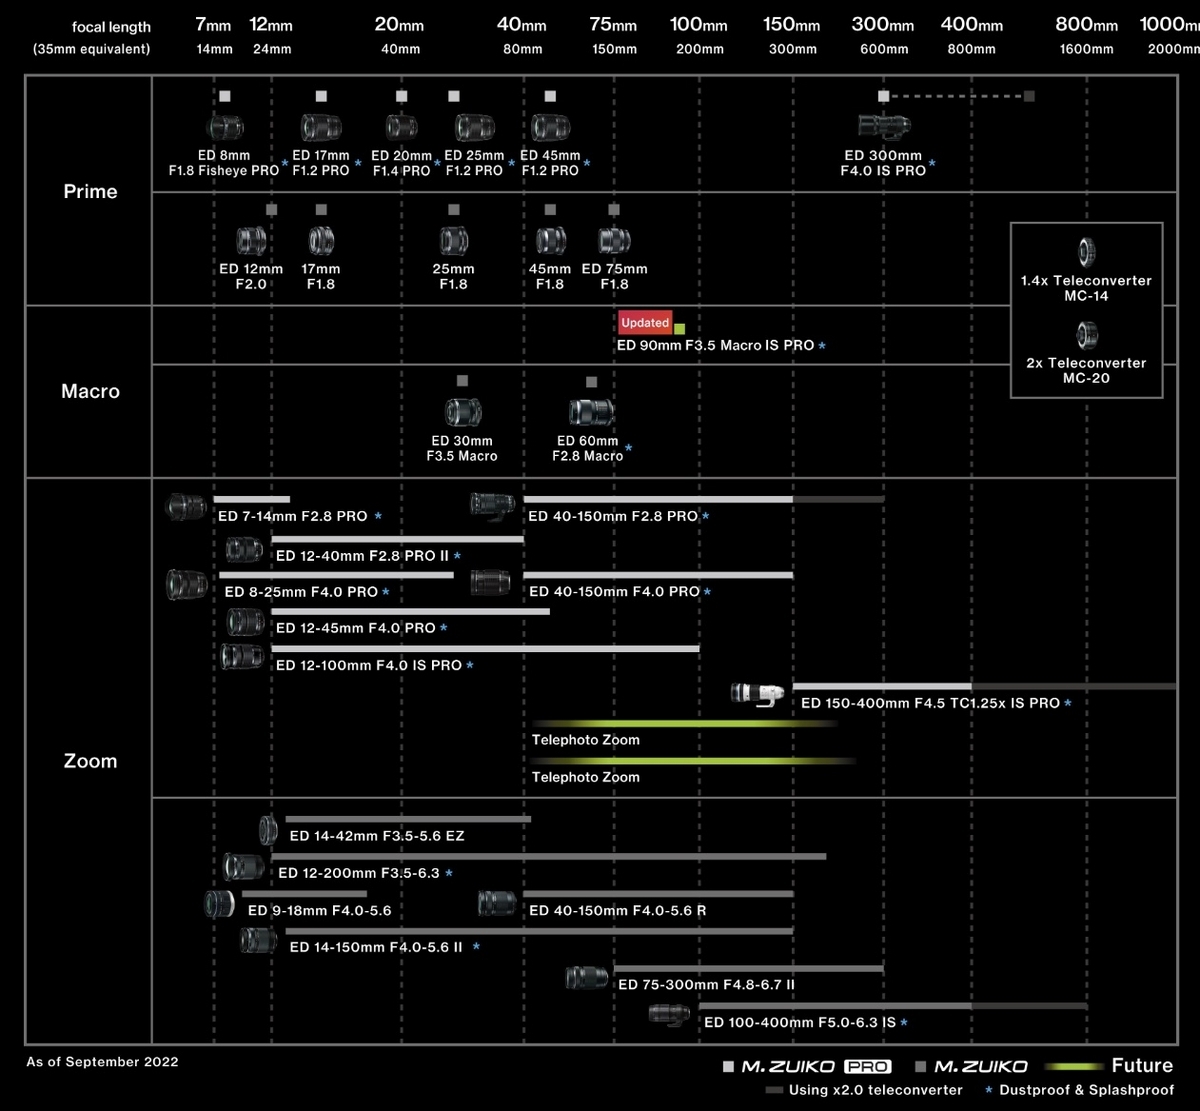Click the ED 8-25mm F4.0 PRO lens image
This screenshot has width=1200, height=1111.
tap(187, 584)
